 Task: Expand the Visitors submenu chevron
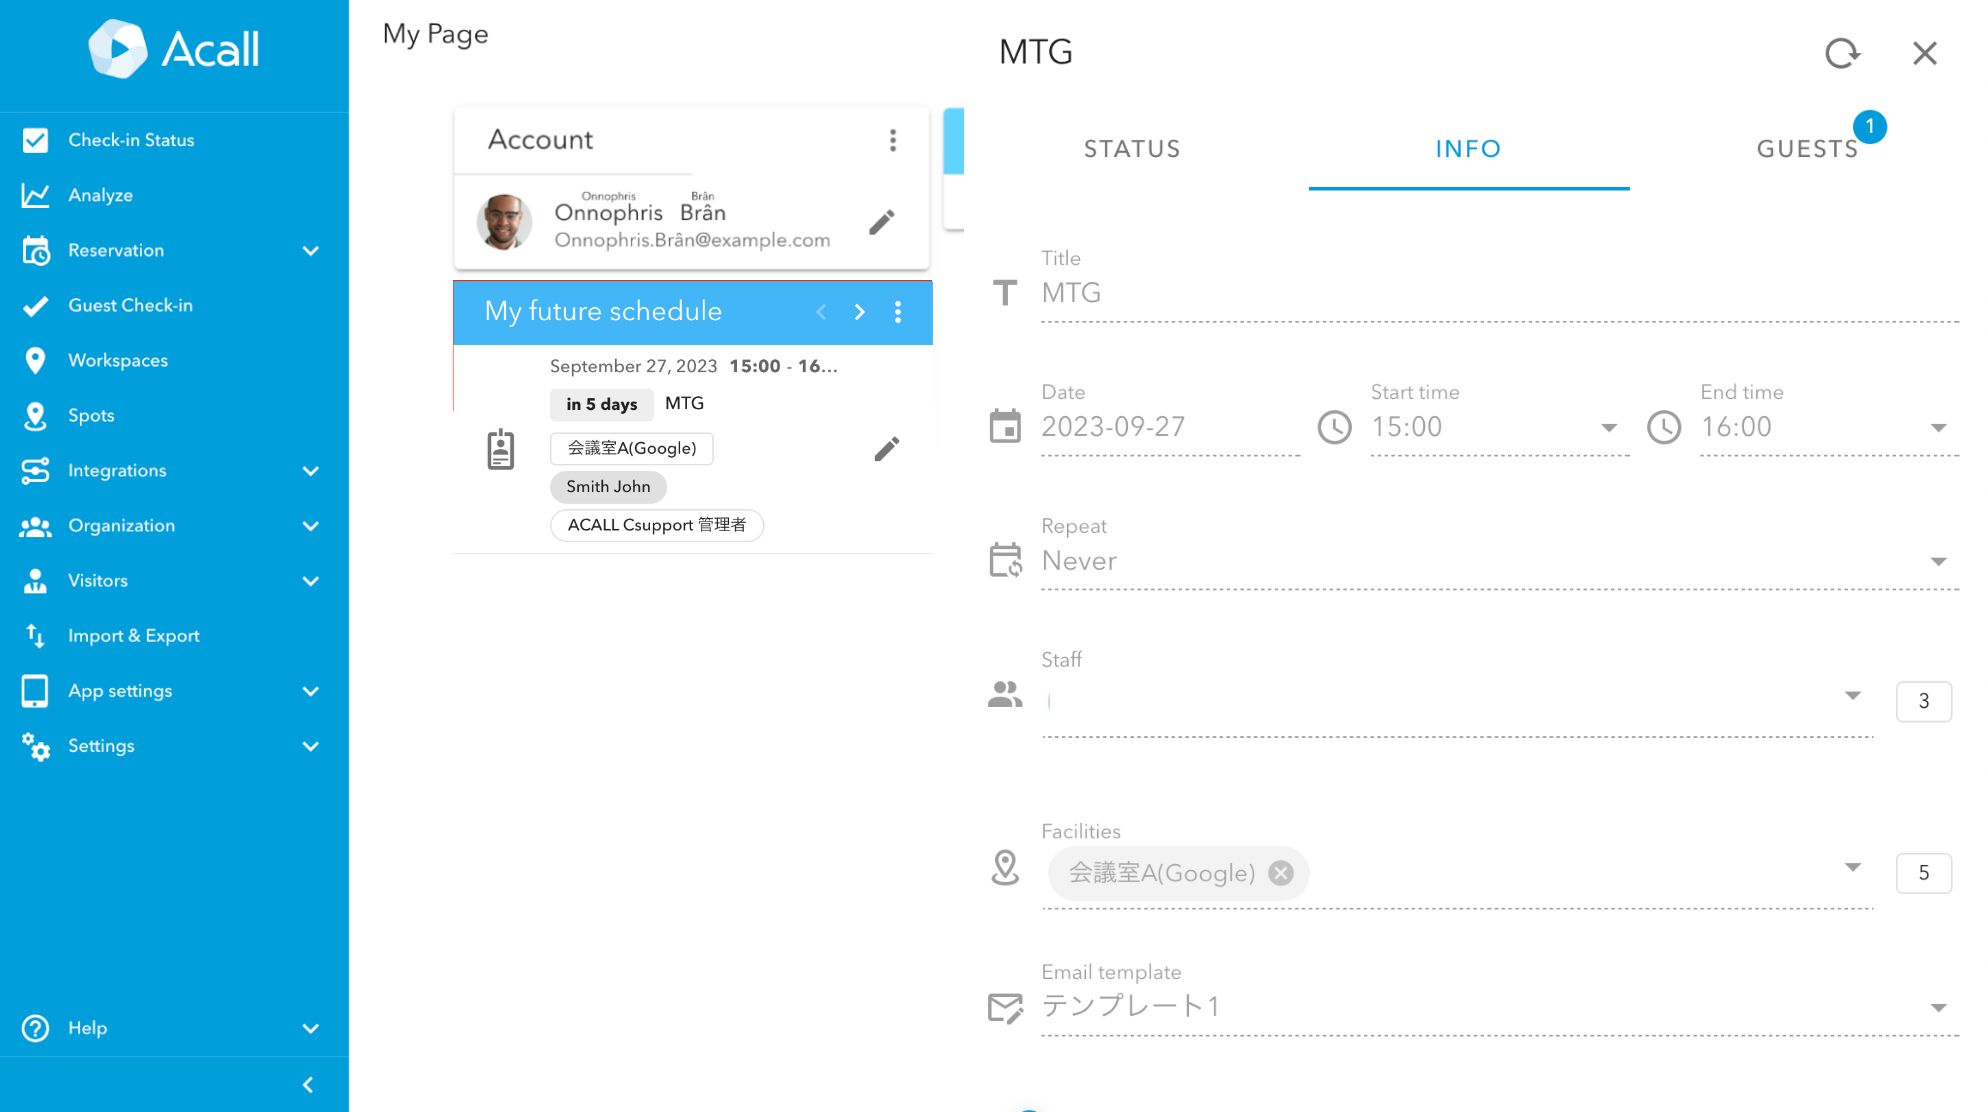(311, 581)
